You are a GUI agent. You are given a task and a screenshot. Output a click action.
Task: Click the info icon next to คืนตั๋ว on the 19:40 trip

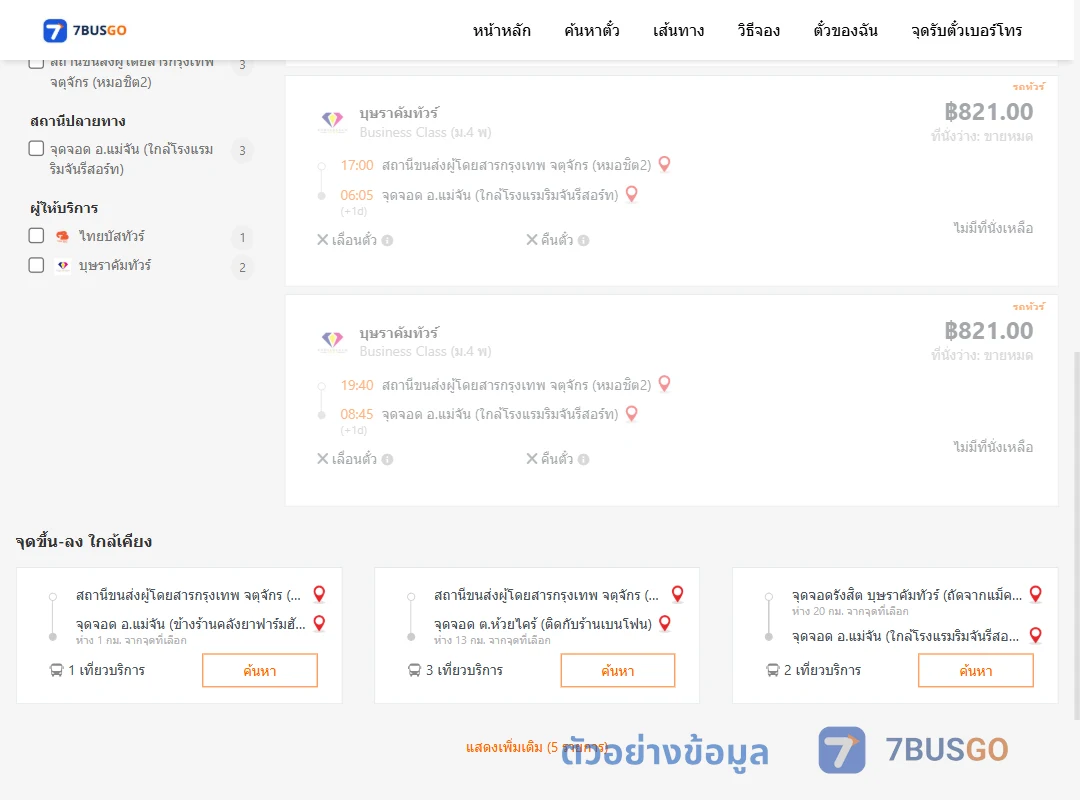pos(583,460)
